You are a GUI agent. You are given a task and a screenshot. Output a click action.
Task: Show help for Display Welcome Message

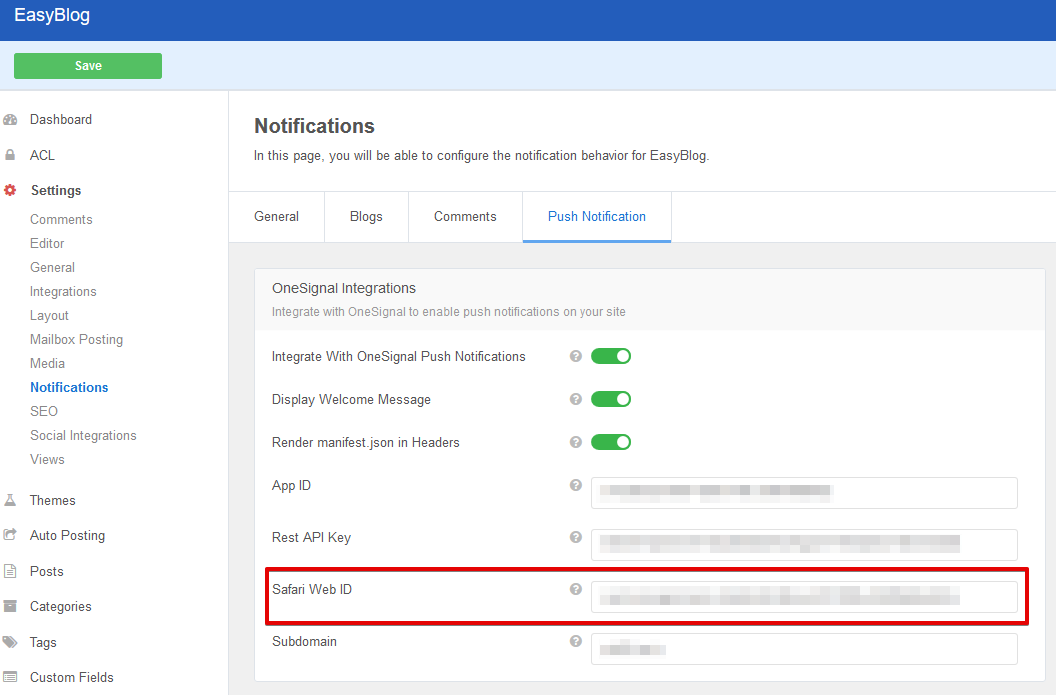tap(576, 399)
